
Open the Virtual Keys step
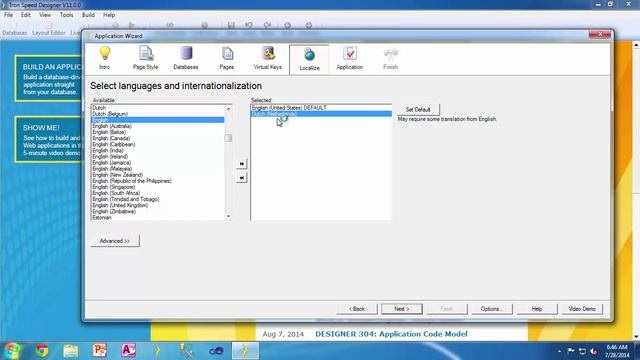point(267,58)
